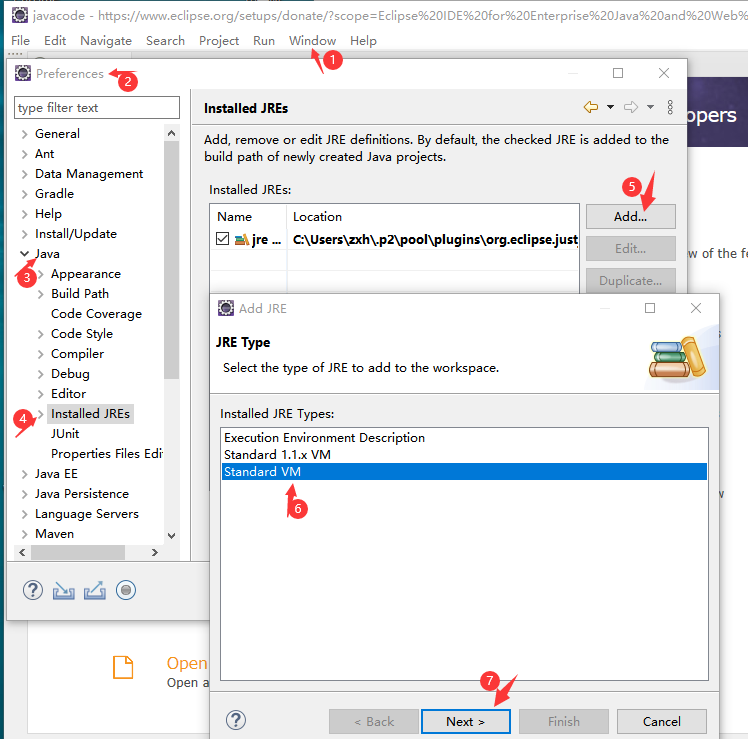Click the back navigation arrow in Preferences
This screenshot has height=739, width=748.
point(591,107)
